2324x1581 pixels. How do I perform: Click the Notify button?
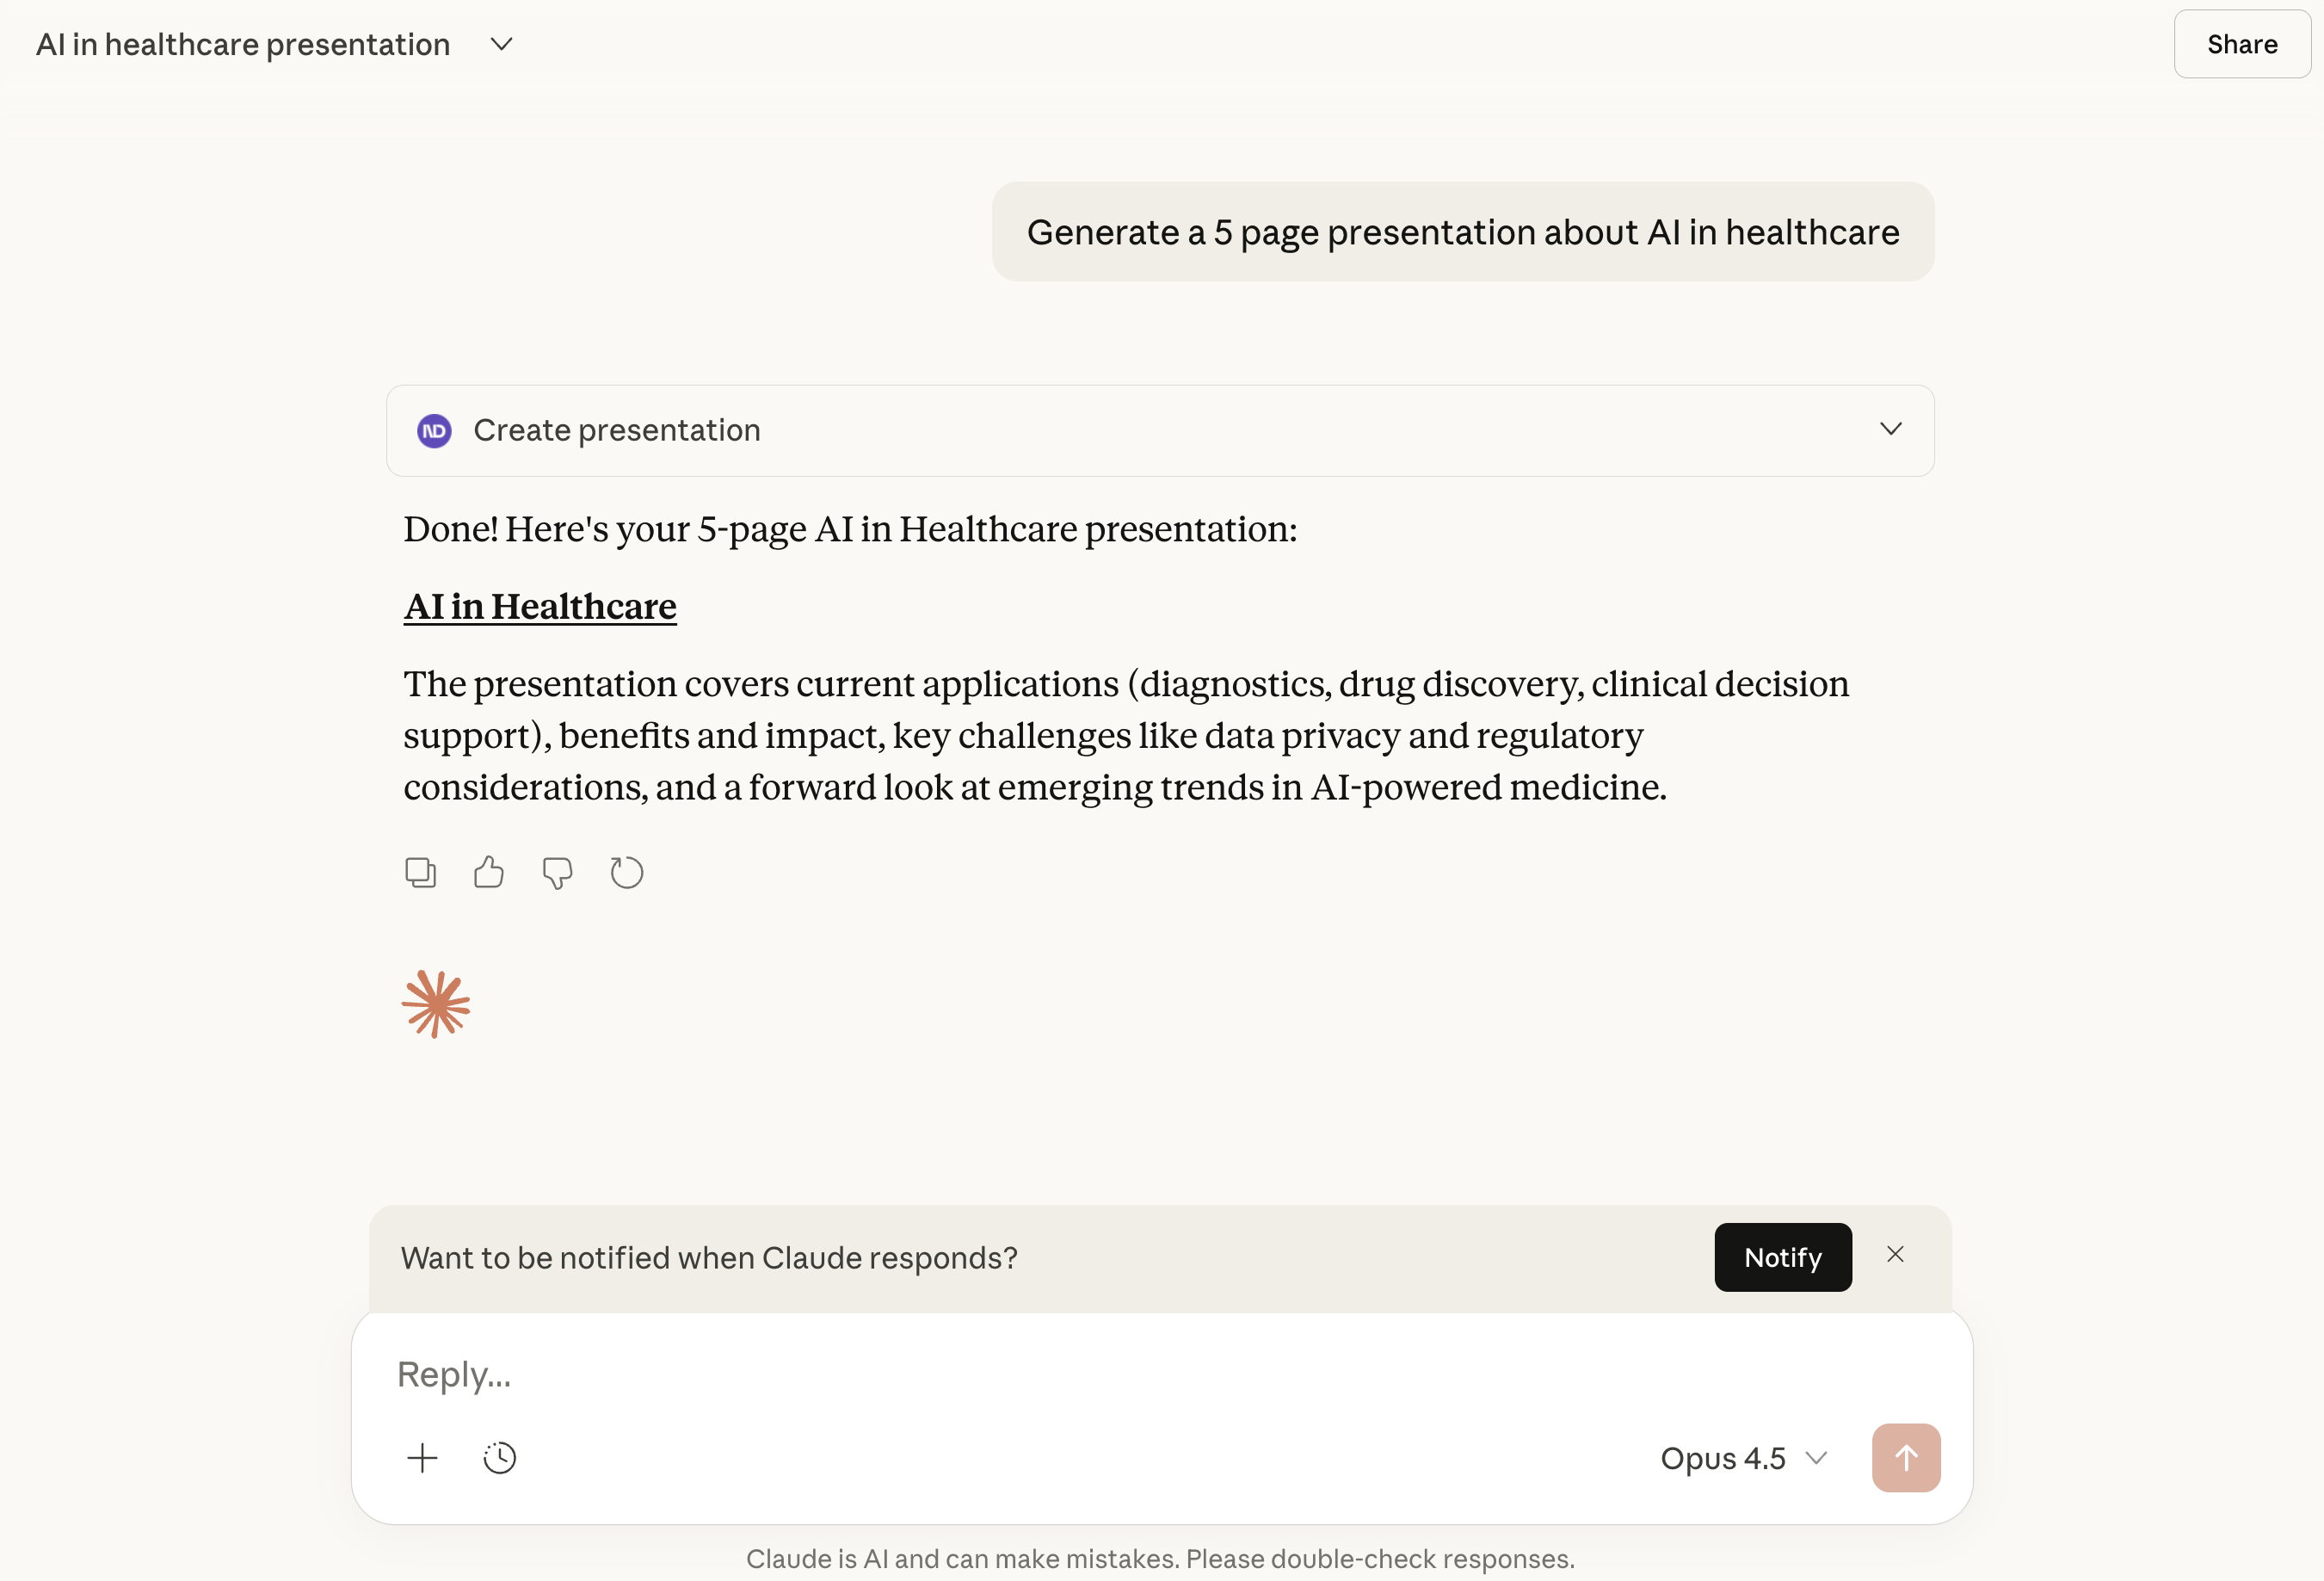[x=1782, y=1257]
